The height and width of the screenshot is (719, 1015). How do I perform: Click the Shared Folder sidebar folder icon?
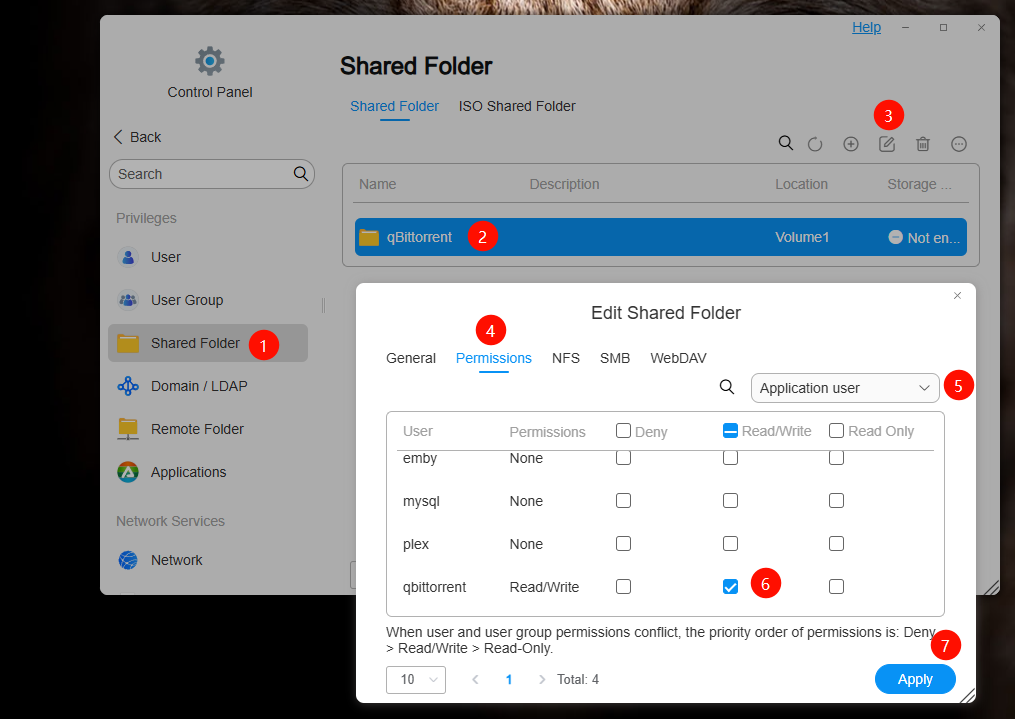(128, 343)
